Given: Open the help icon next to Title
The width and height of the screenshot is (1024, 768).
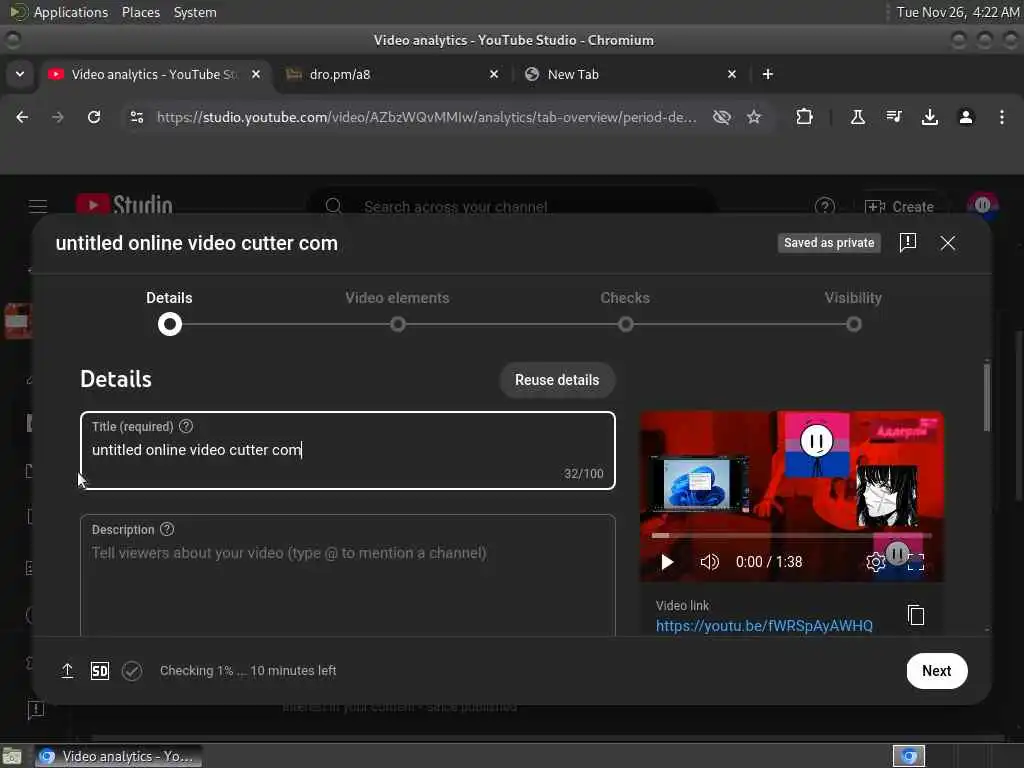Looking at the screenshot, I should tap(186, 426).
